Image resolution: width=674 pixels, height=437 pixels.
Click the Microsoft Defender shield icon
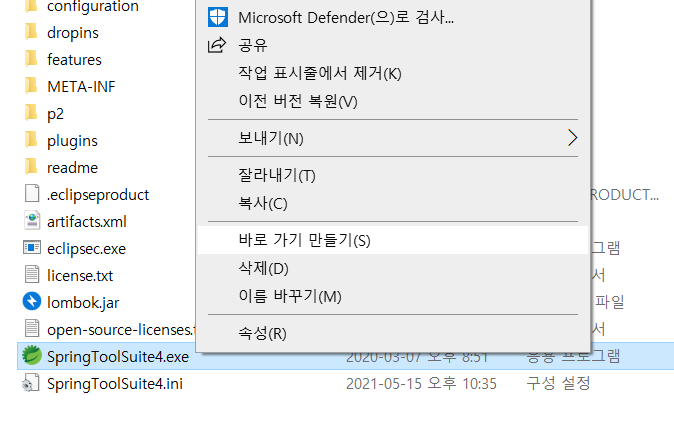click(218, 17)
